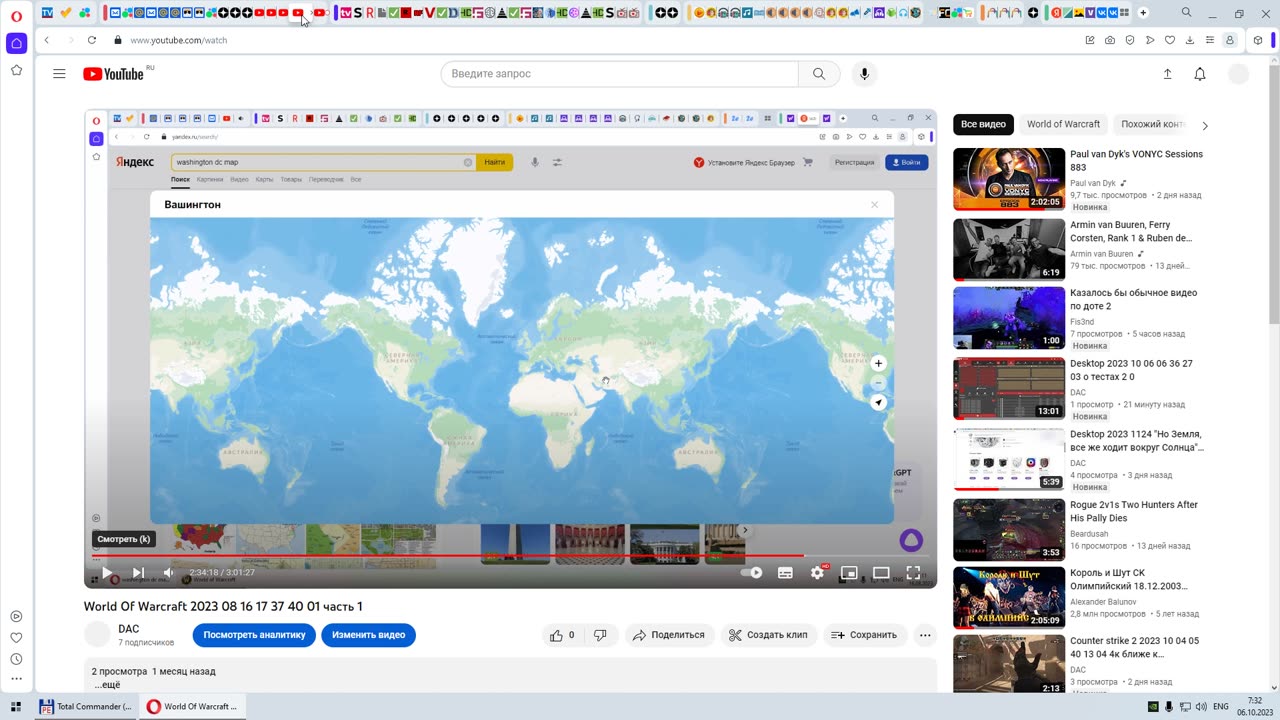Open the YouTube notifications bell

[1200, 74]
